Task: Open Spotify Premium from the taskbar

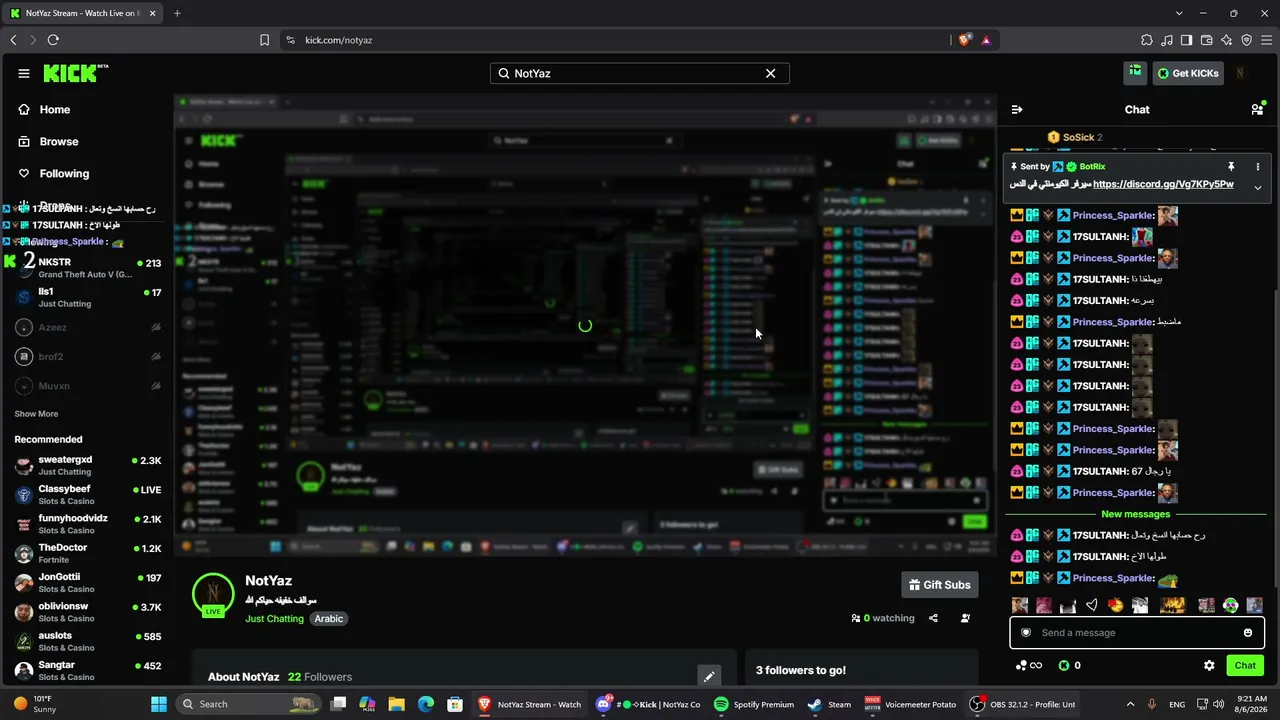Action: tap(754, 704)
